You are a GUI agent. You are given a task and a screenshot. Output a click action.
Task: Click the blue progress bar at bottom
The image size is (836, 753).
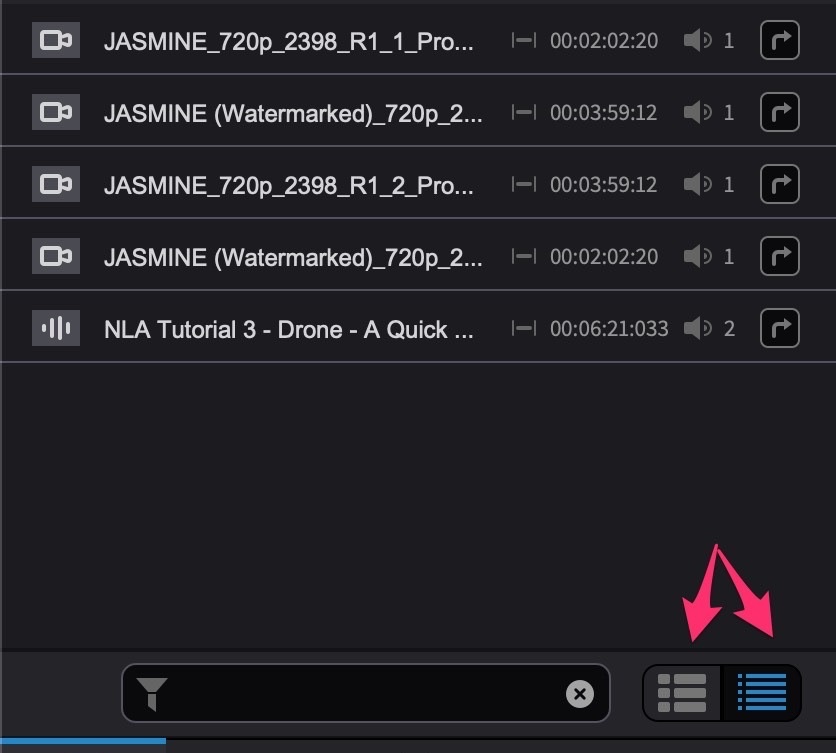click(83, 741)
